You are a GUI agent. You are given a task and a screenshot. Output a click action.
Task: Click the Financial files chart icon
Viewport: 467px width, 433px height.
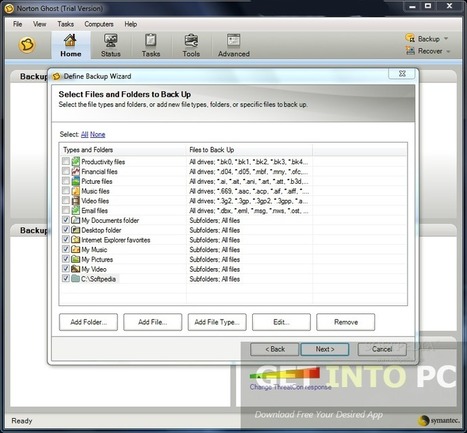pos(76,171)
